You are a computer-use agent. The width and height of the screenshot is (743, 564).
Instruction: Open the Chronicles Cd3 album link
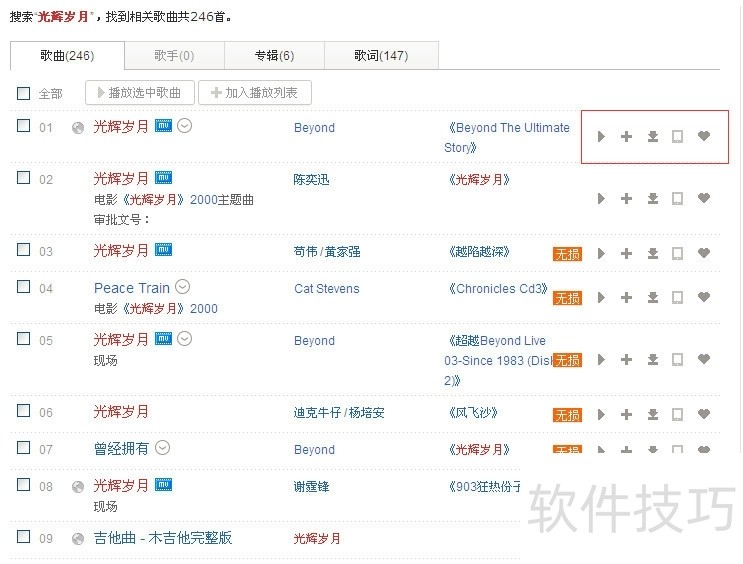click(498, 289)
